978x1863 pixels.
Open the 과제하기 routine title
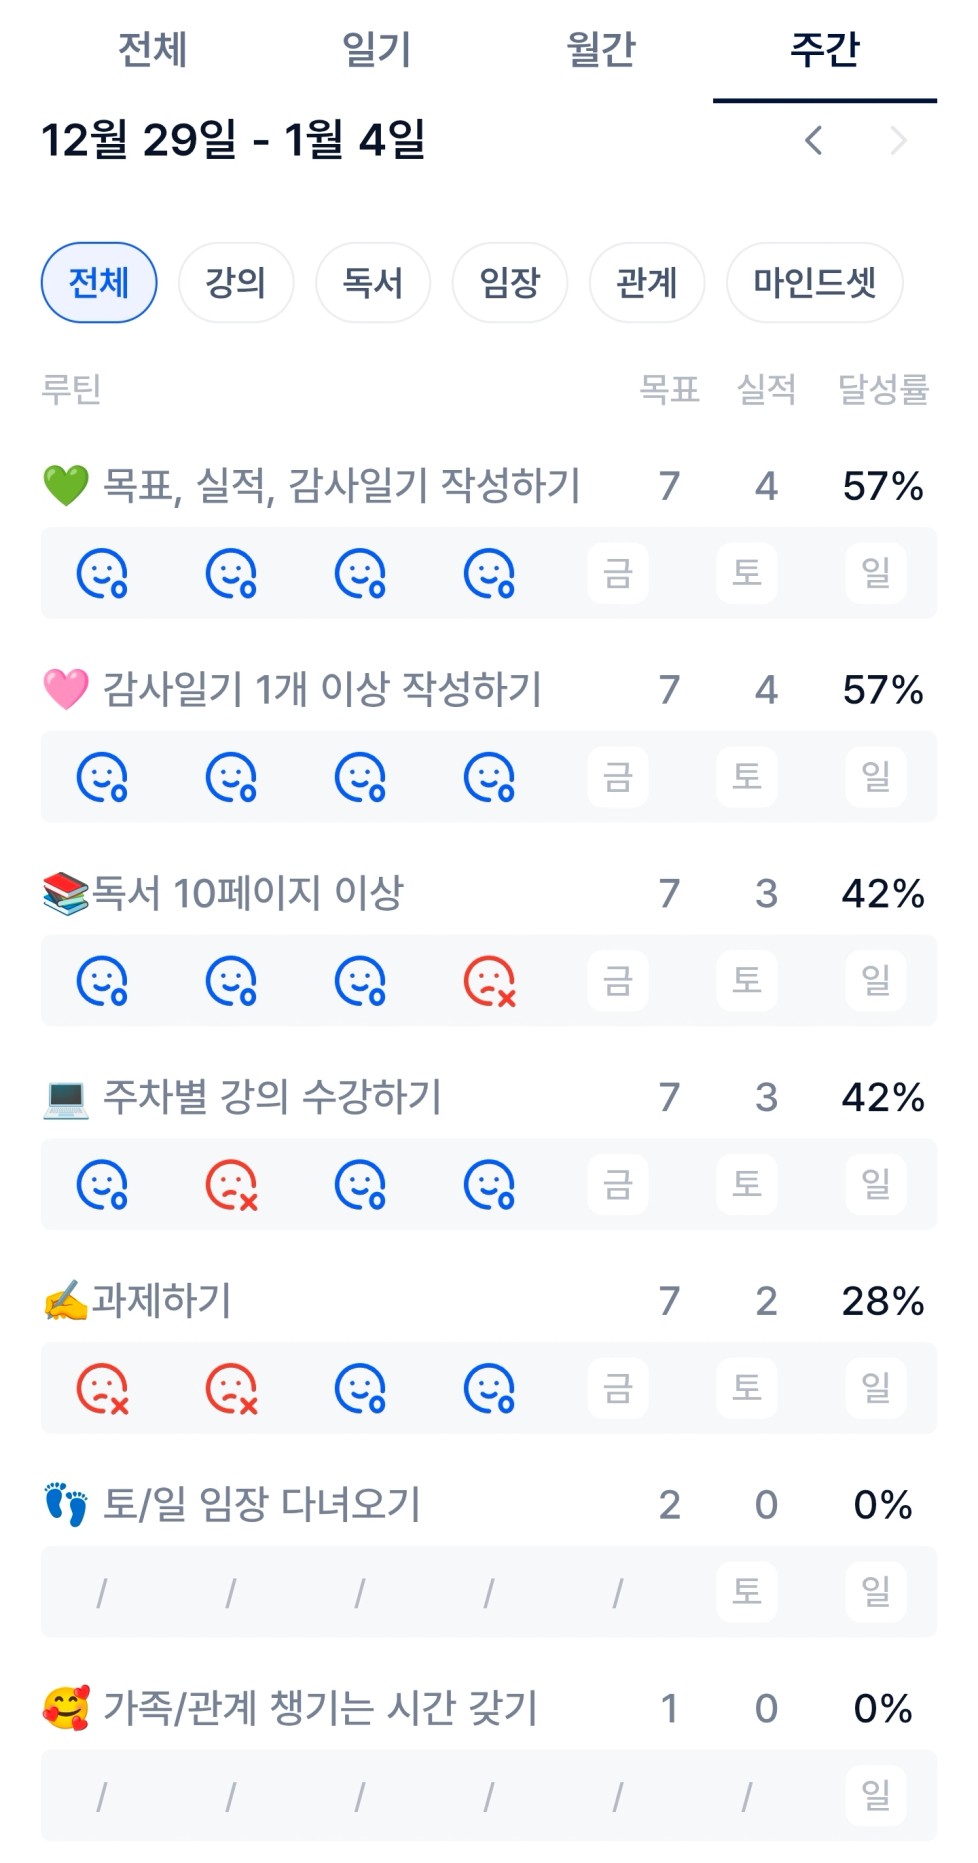pos(162,1301)
